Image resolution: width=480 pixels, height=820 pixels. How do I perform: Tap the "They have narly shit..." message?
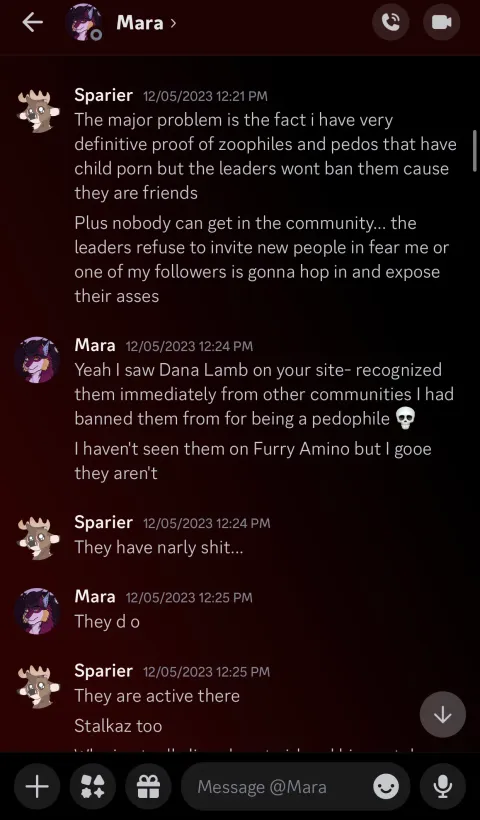click(x=158, y=548)
